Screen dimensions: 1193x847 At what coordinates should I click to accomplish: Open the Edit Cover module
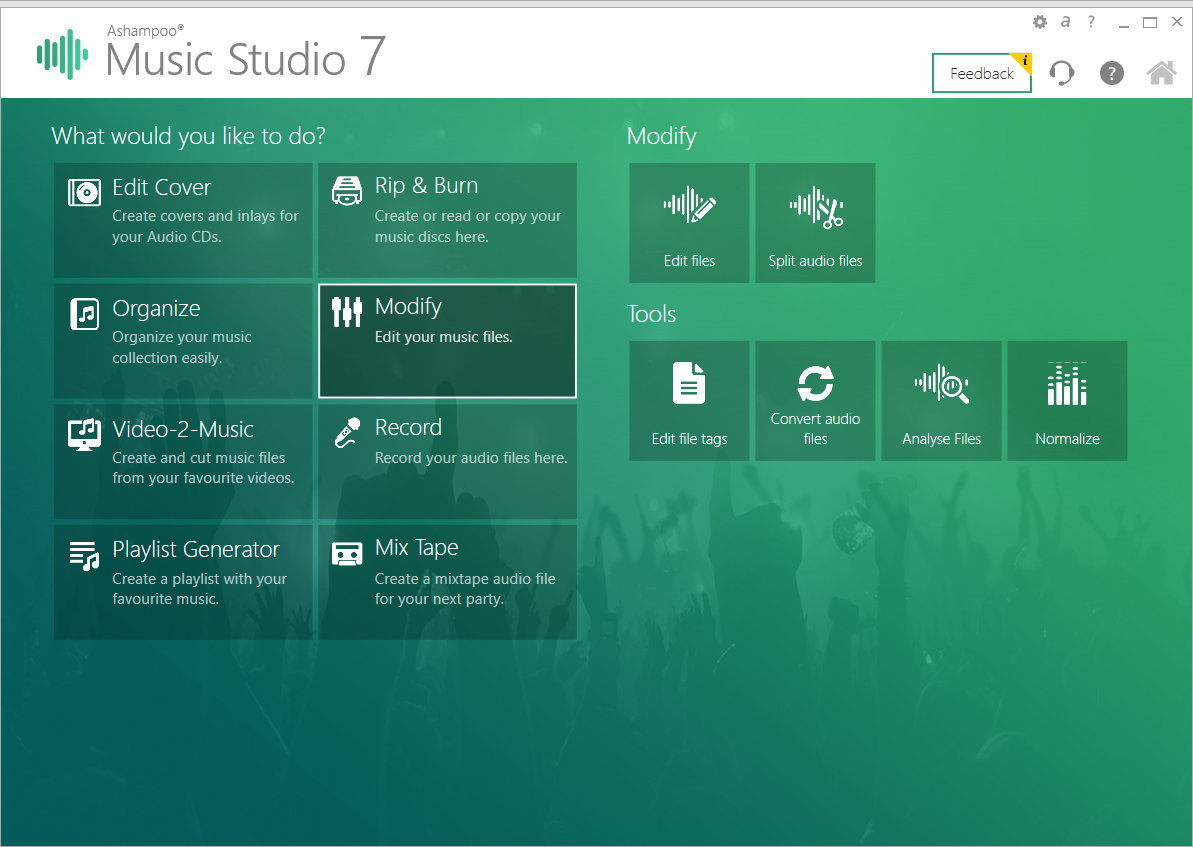coord(183,220)
